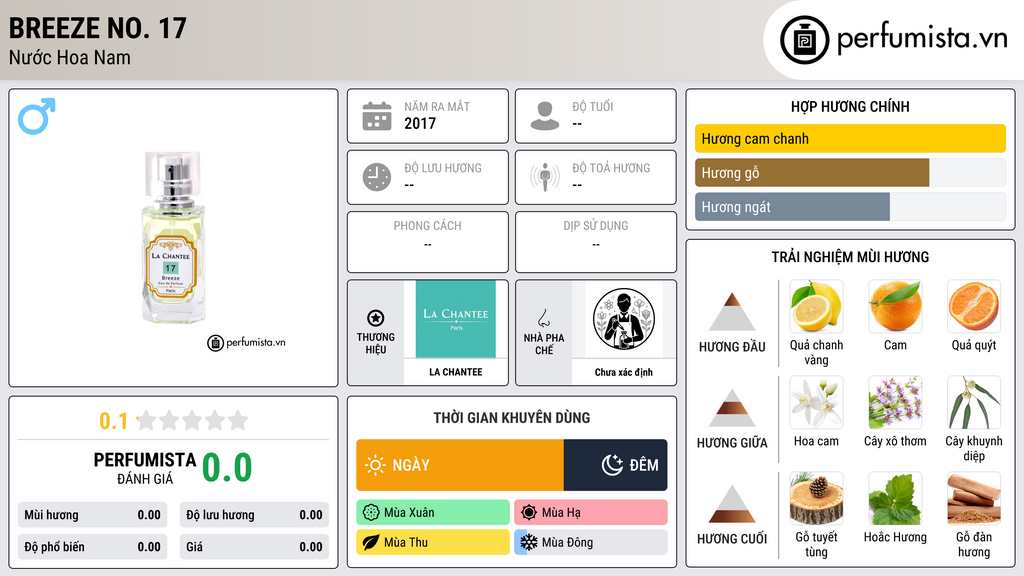1024x576 pixels.
Task: Click the star badge Thương hiệu icon
Action: pyautogui.click(x=376, y=318)
